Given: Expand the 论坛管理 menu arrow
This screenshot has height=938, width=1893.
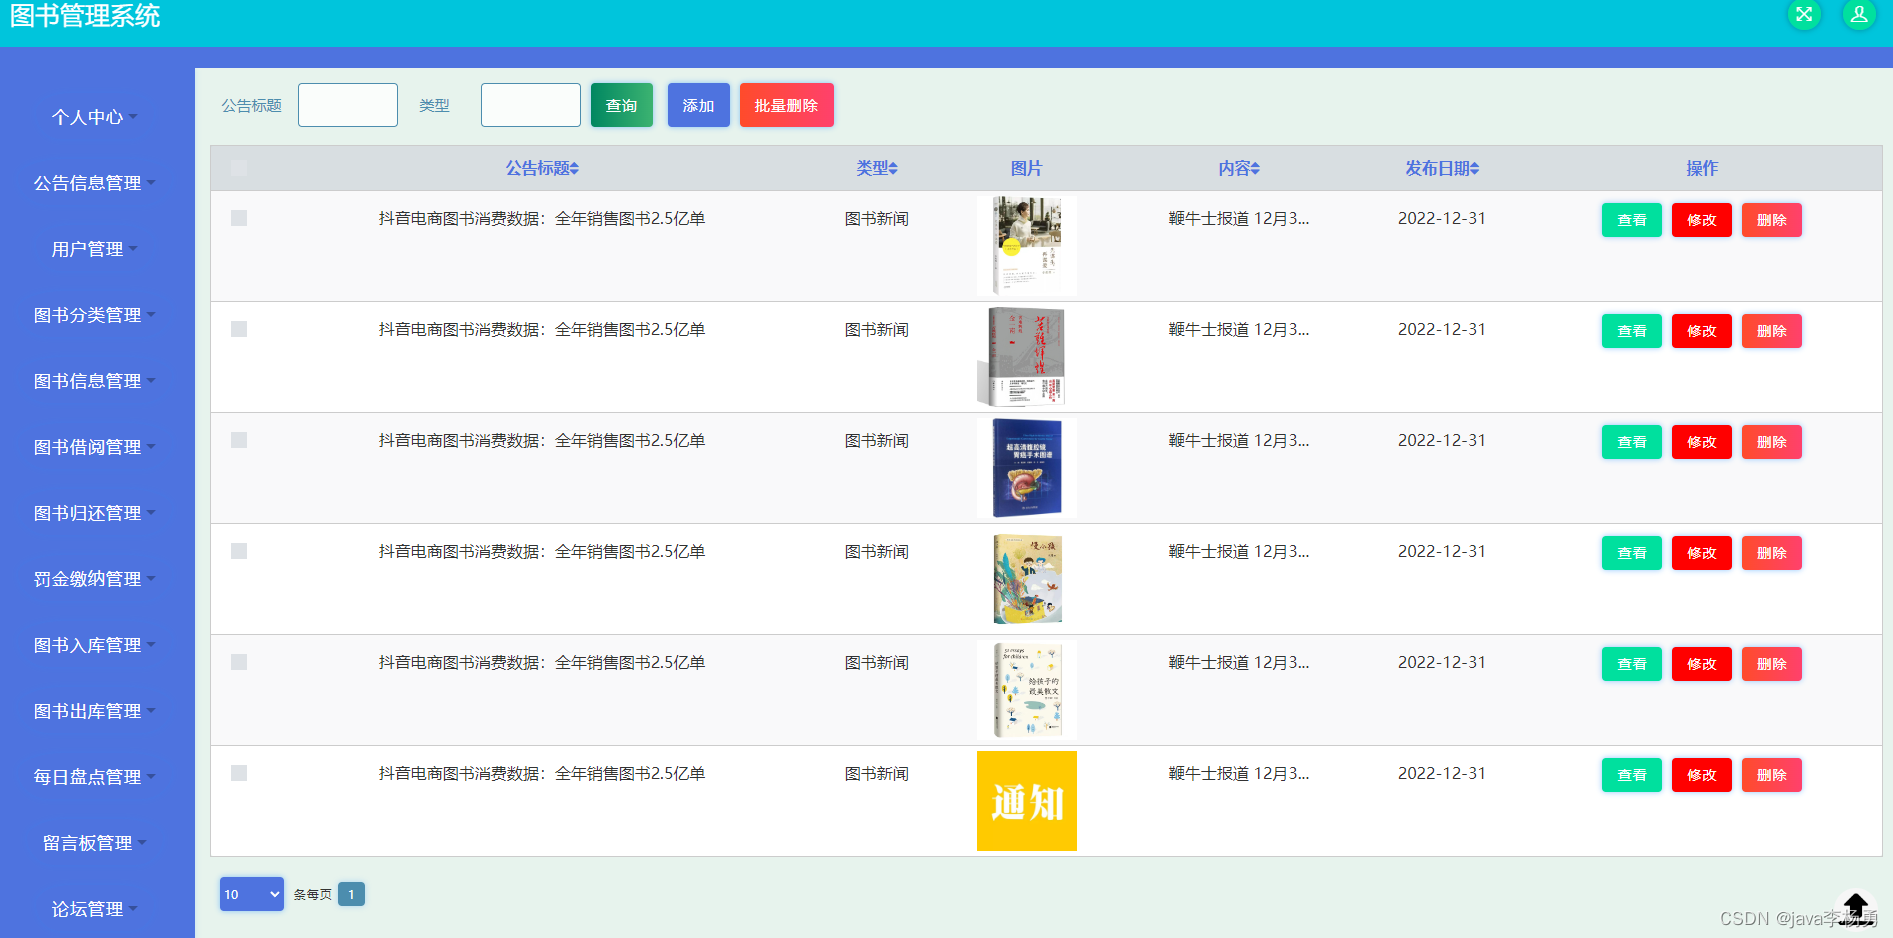Looking at the screenshot, I should tap(133, 908).
